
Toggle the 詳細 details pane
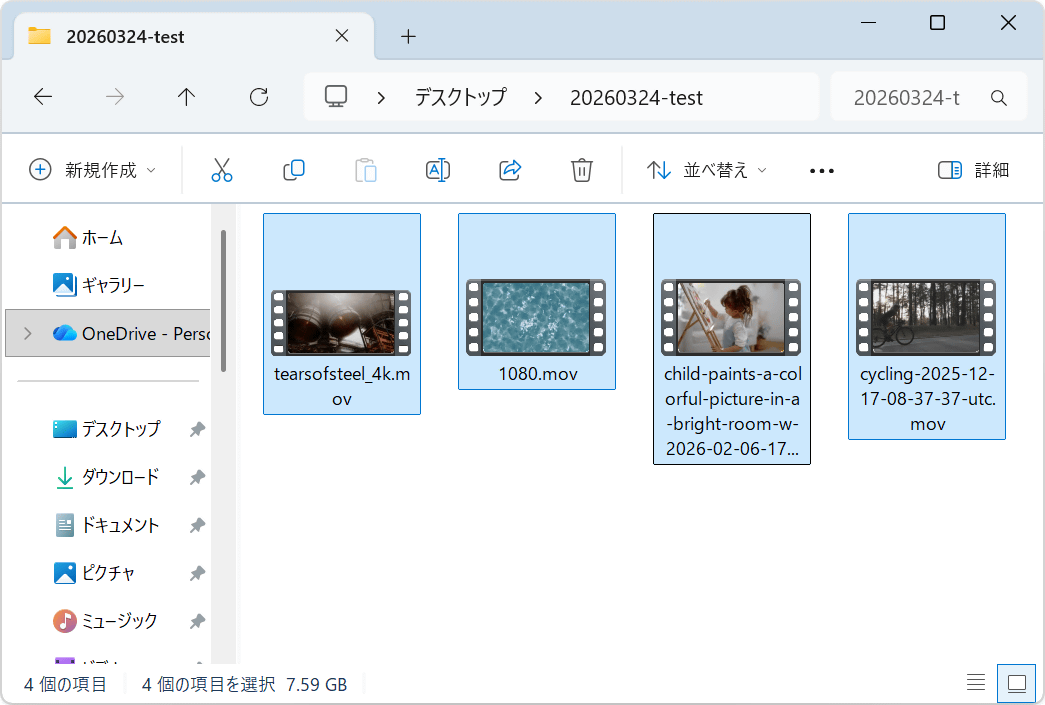tap(973, 170)
